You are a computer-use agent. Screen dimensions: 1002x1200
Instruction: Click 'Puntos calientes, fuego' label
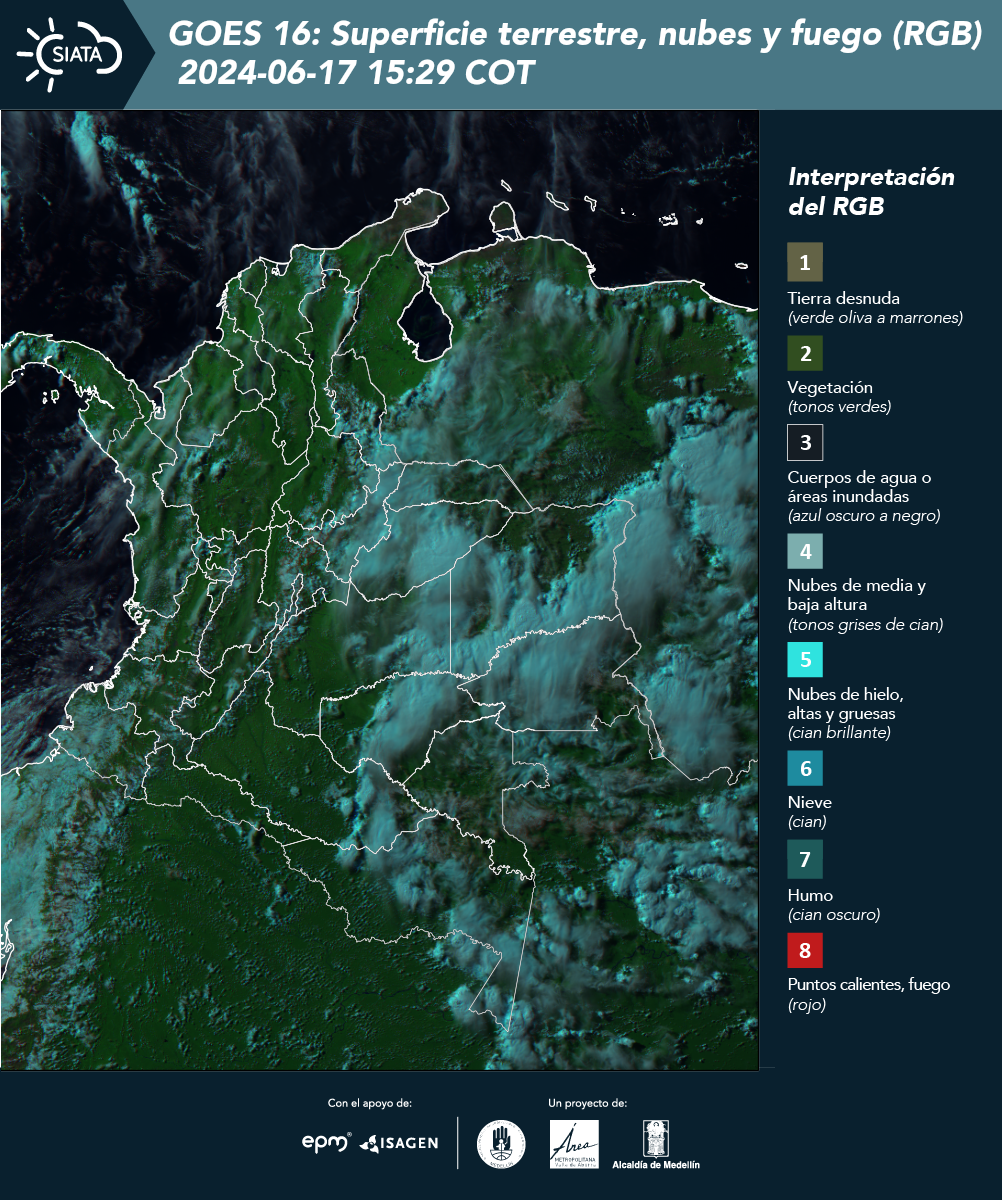[869, 984]
